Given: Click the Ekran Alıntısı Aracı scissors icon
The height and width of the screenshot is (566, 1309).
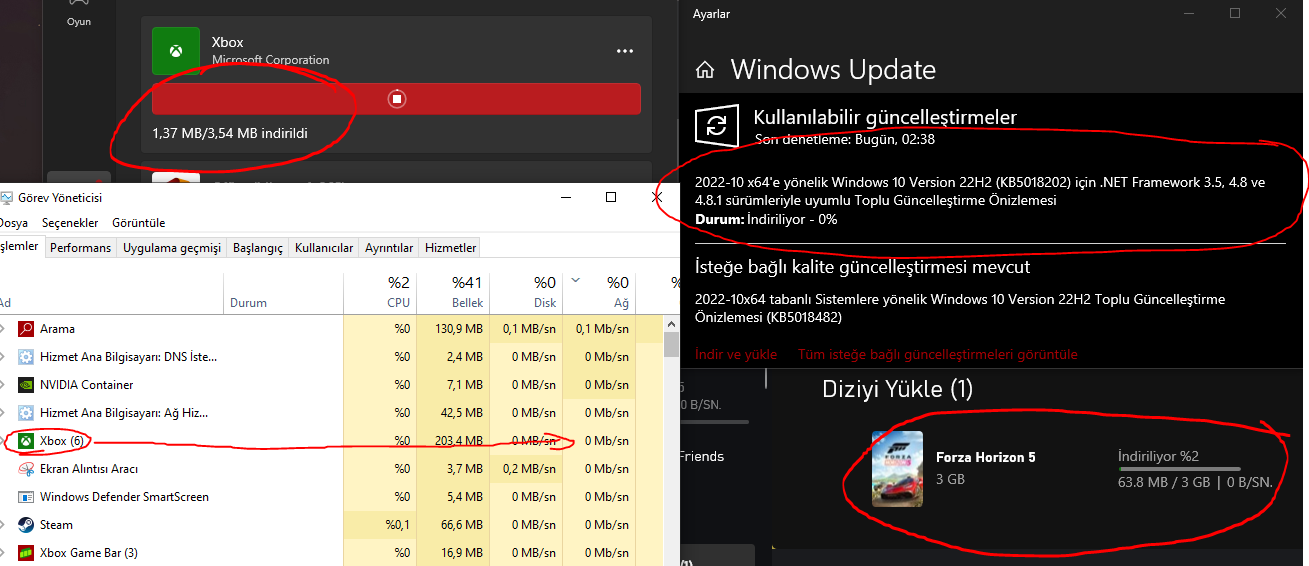Looking at the screenshot, I should [x=25, y=469].
